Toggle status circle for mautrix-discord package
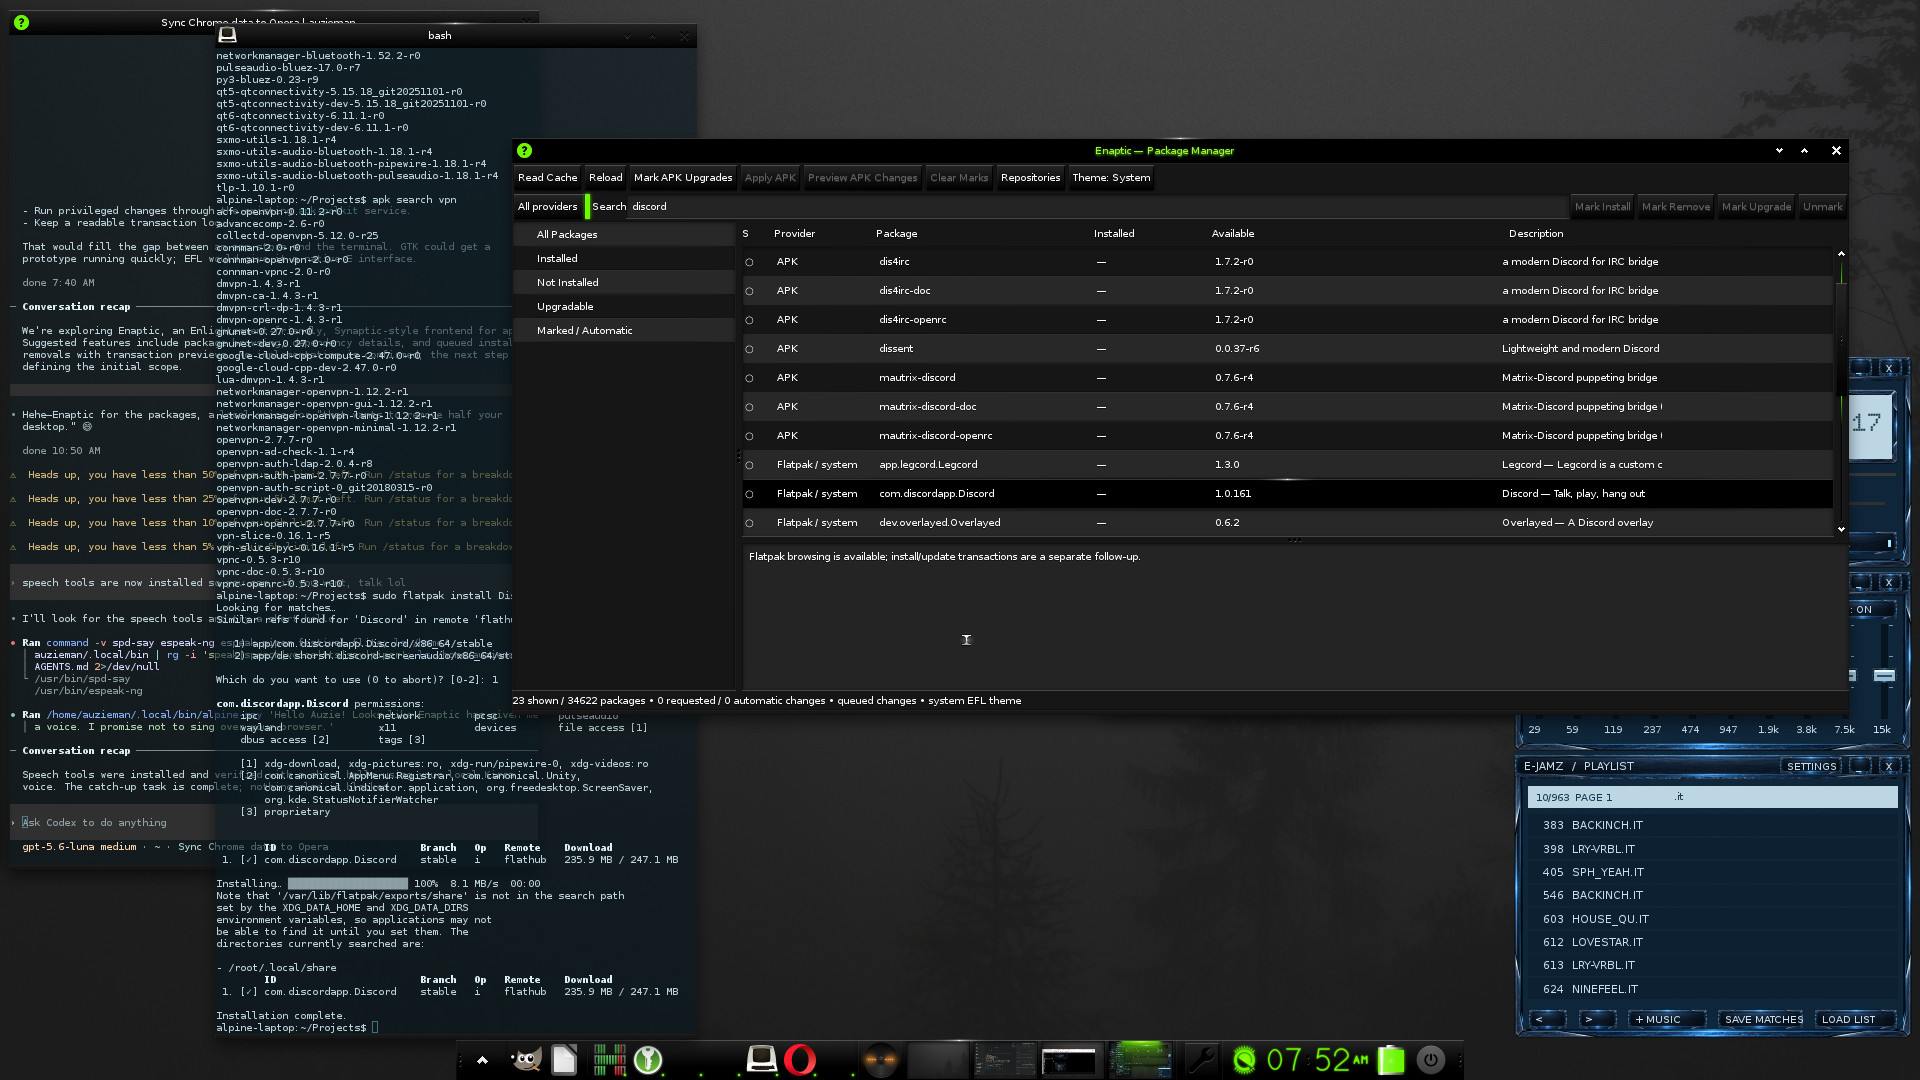The height and width of the screenshot is (1080, 1920). pyautogui.click(x=749, y=378)
